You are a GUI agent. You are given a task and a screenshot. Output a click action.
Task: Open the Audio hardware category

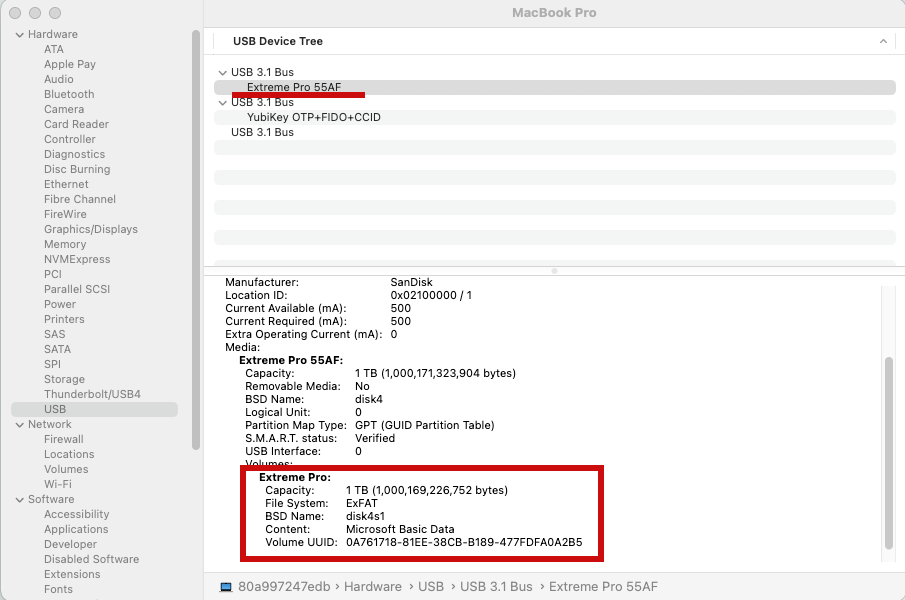pos(59,80)
